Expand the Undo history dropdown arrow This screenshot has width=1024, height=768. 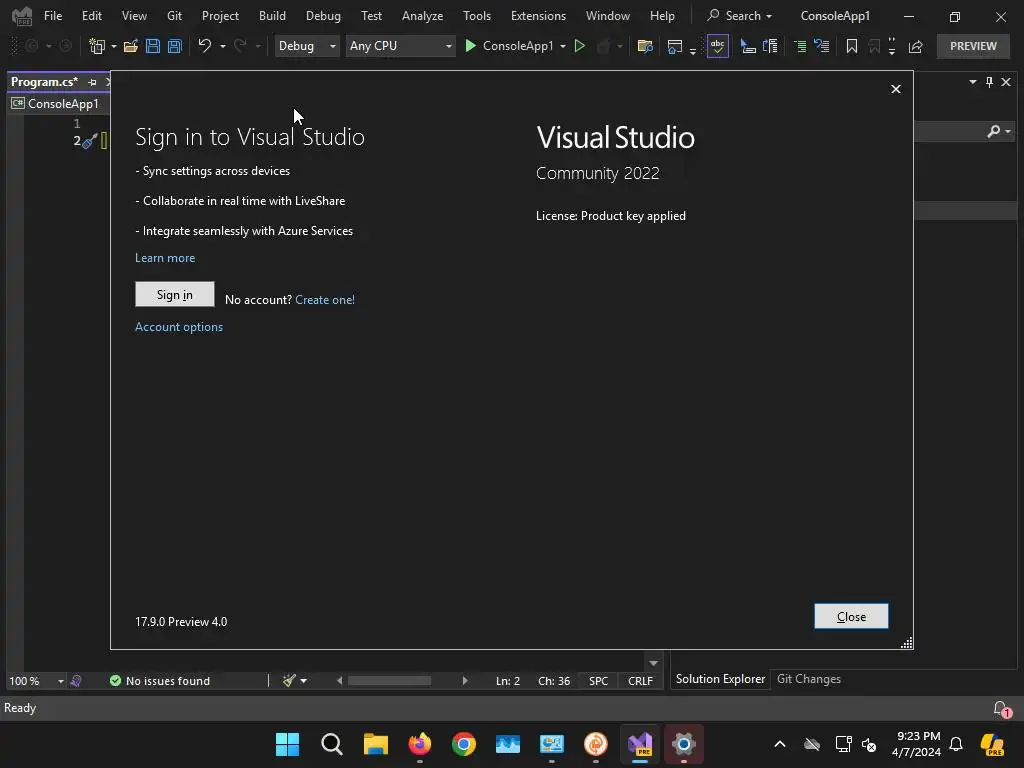click(x=223, y=46)
